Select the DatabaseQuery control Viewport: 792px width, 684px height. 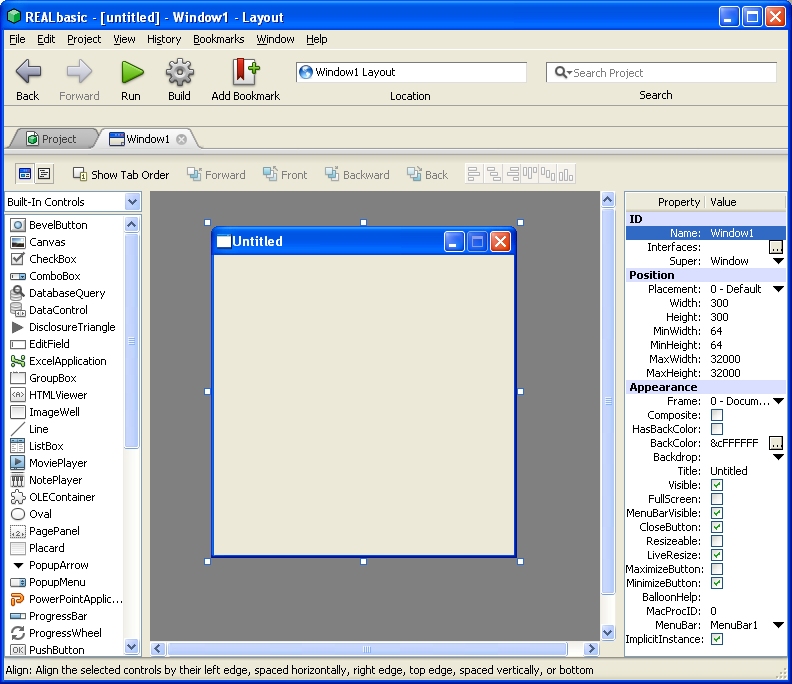tap(58, 293)
